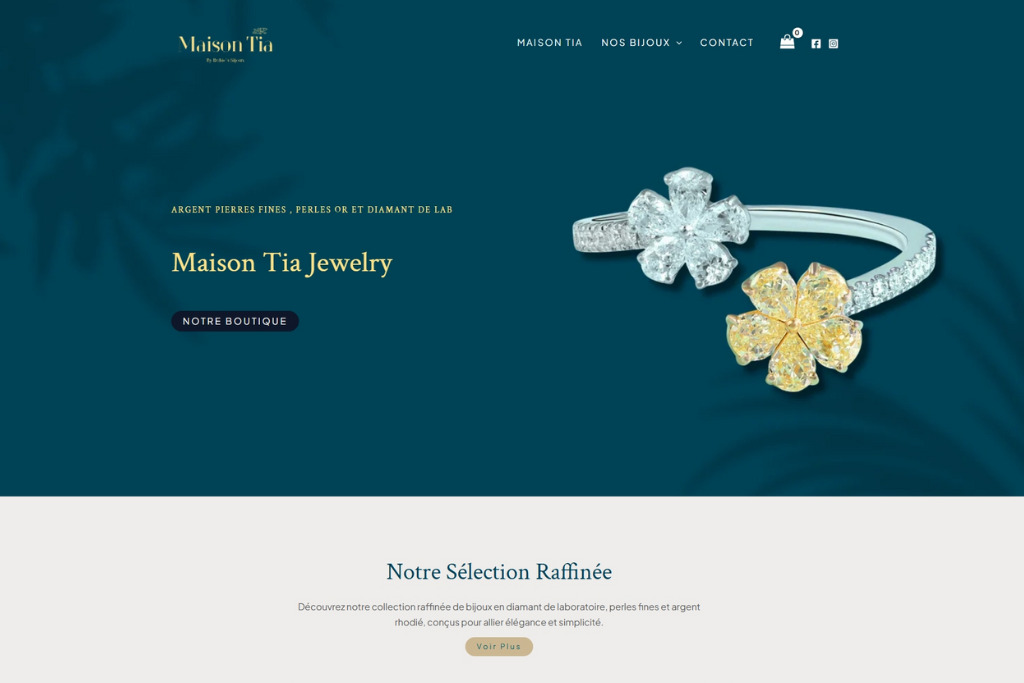Select the flower diamond ring image
Screen dimensions: 1024x683
[755, 279]
